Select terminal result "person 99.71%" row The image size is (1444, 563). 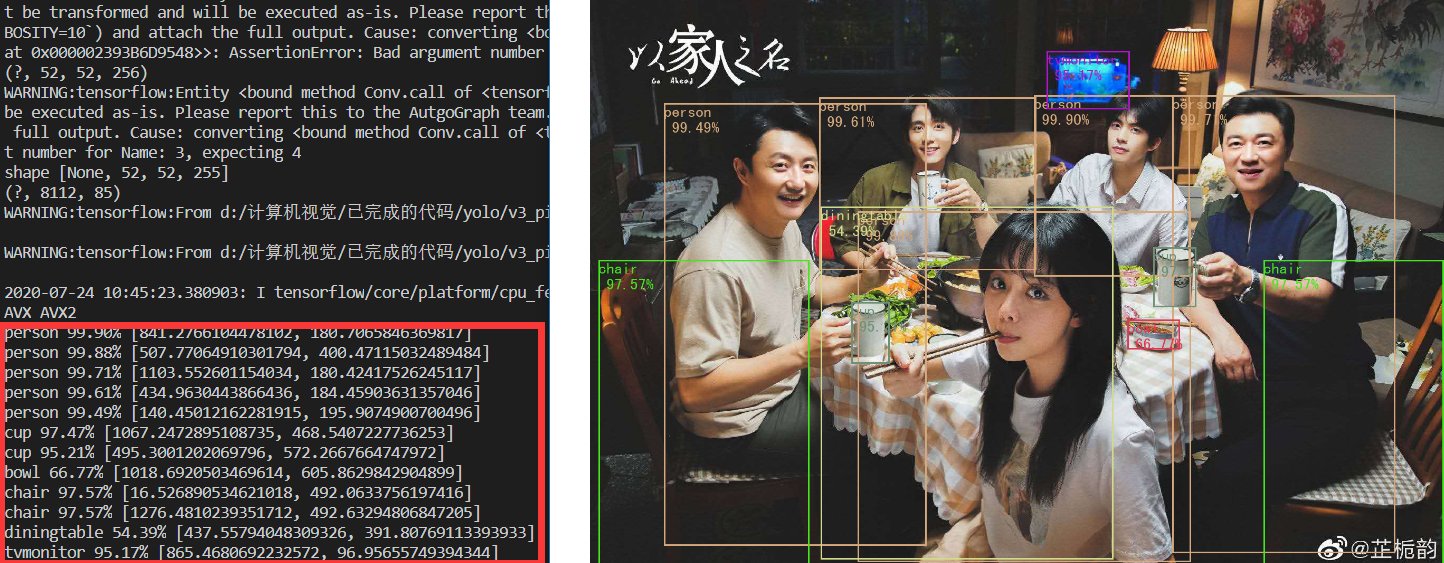pos(243,373)
